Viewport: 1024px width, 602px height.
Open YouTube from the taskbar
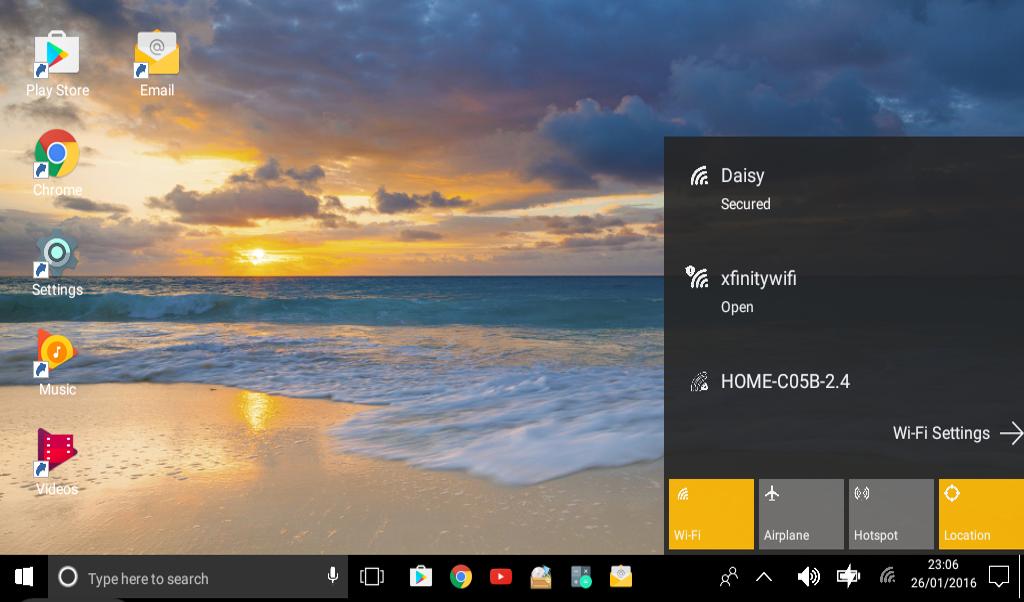point(501,577)
